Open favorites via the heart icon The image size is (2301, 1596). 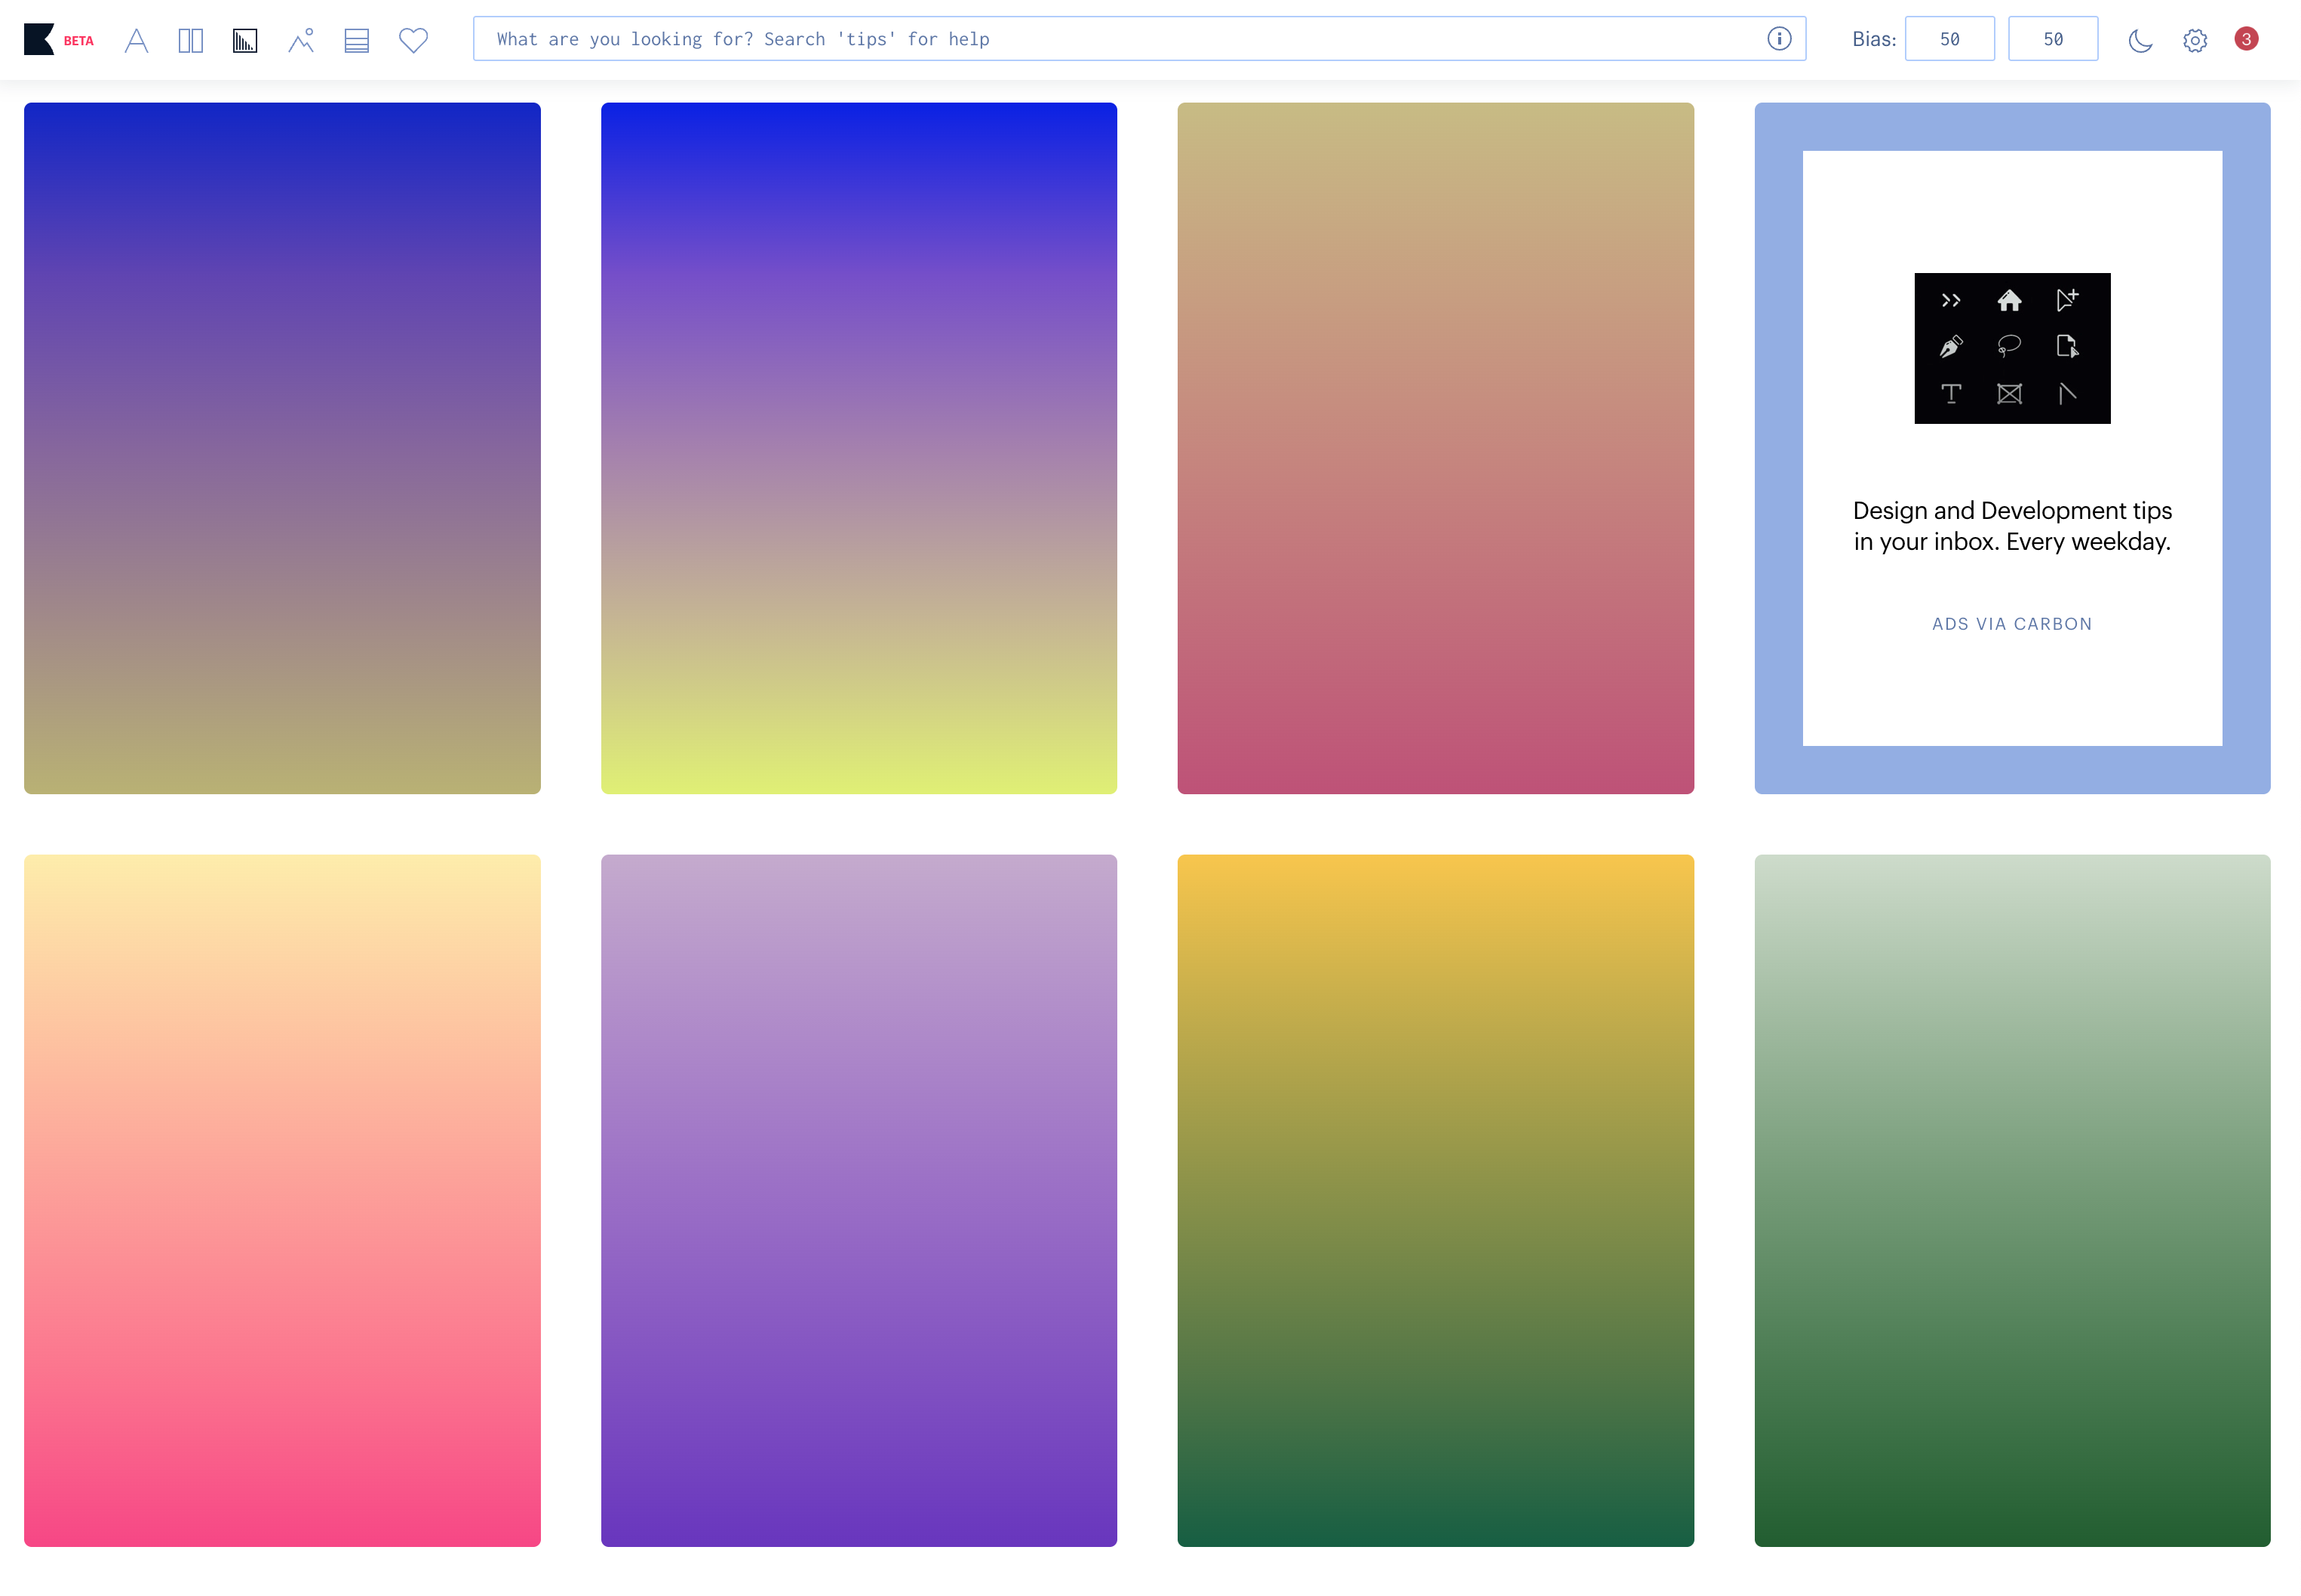tap(413, 40)
